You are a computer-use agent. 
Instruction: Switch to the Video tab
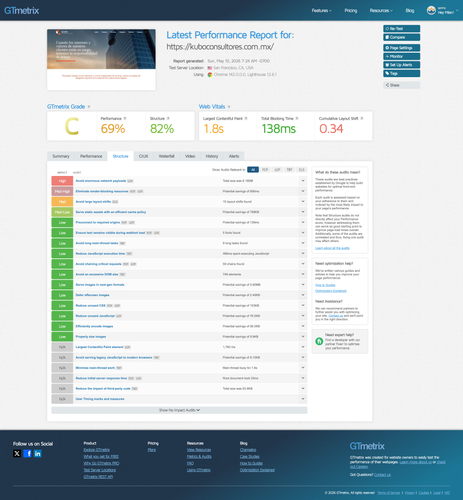tap(190, 156)
